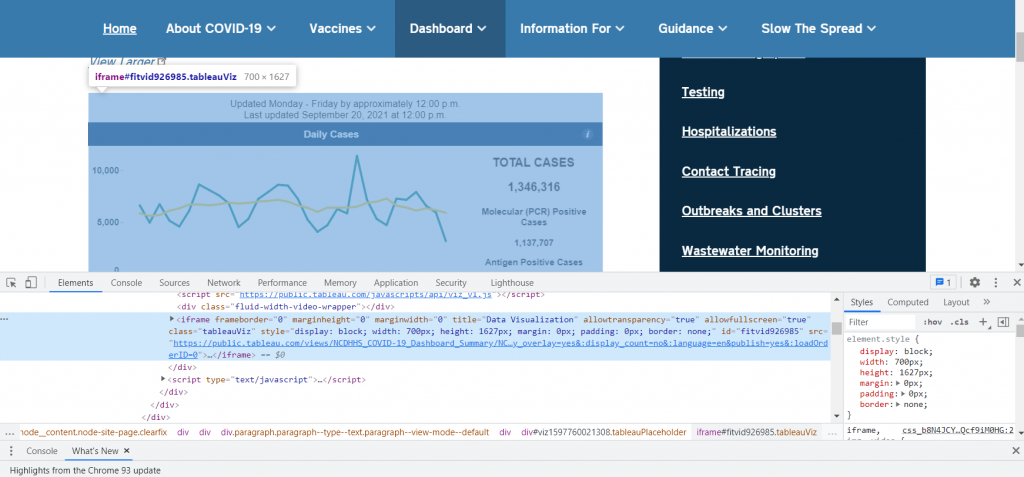Select the iframe#fitvid926985.tableauViz breadcrumb
Image resolution: width=1024 pixels, height=477 pixels.
pos(756,433)
